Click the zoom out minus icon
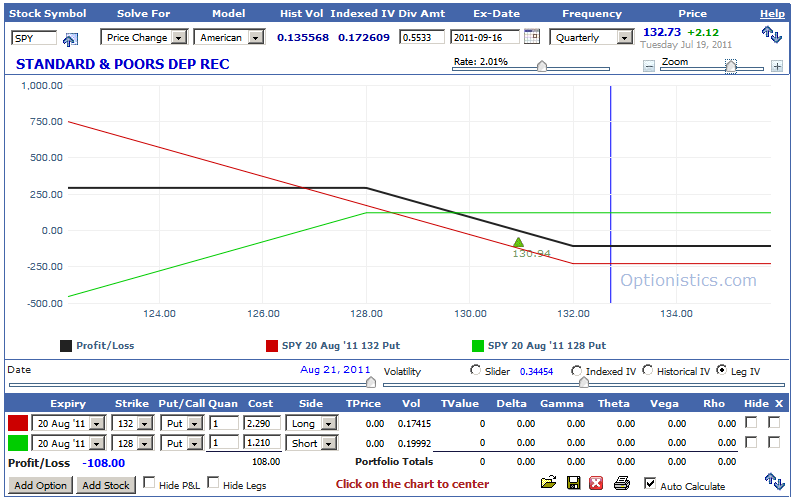 coord(649,66)
